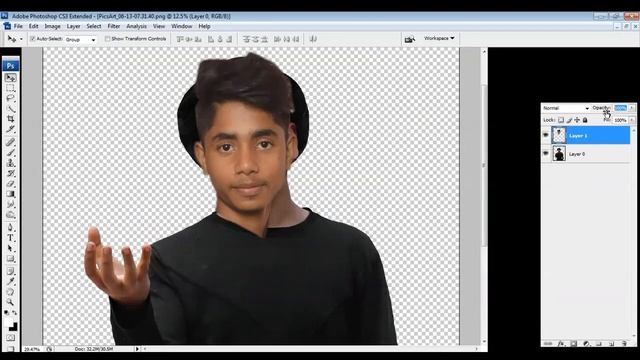Select the Layer 1 name
This screenshot has width=640, height=360.
click(x=578, y=136)
